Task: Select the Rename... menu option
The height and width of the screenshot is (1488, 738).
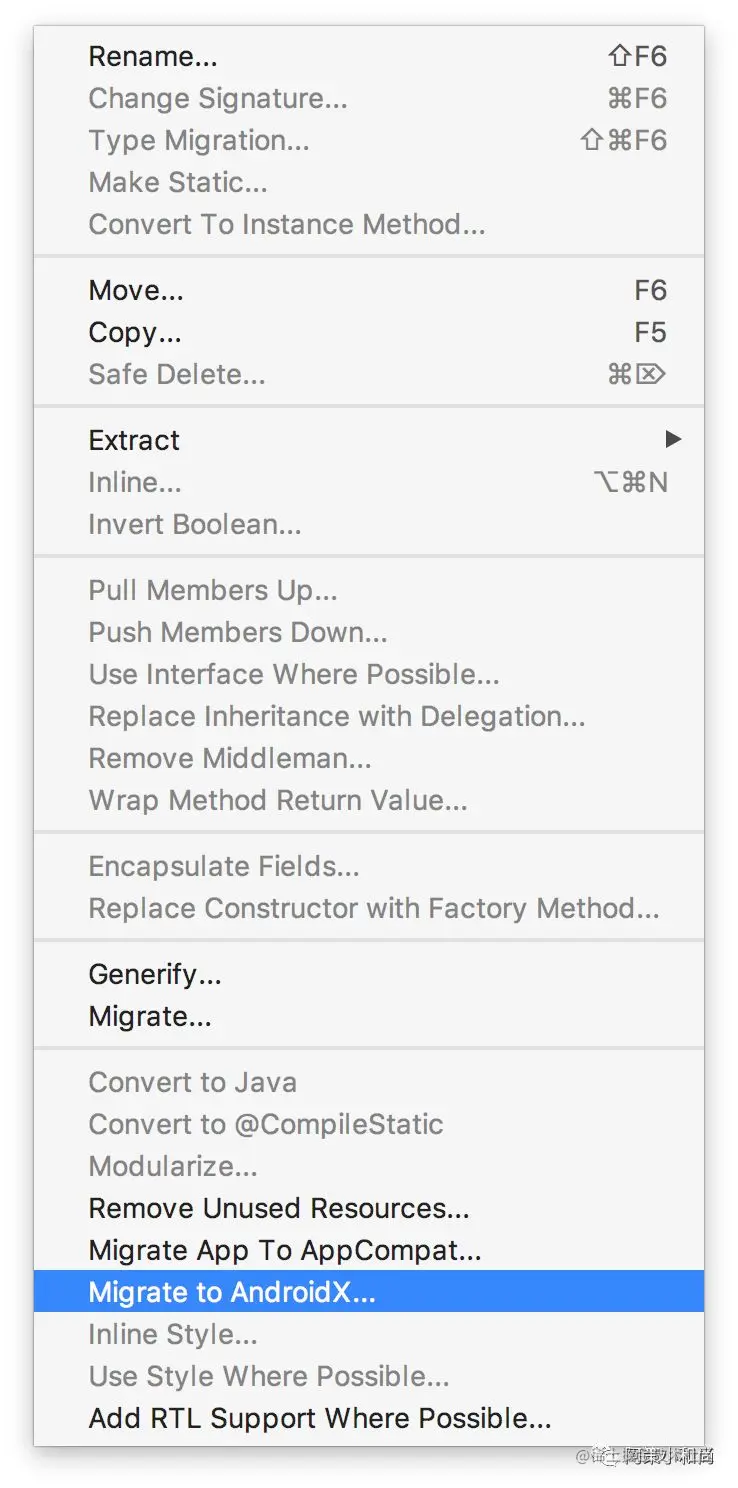Action: (x=153, y=57)
